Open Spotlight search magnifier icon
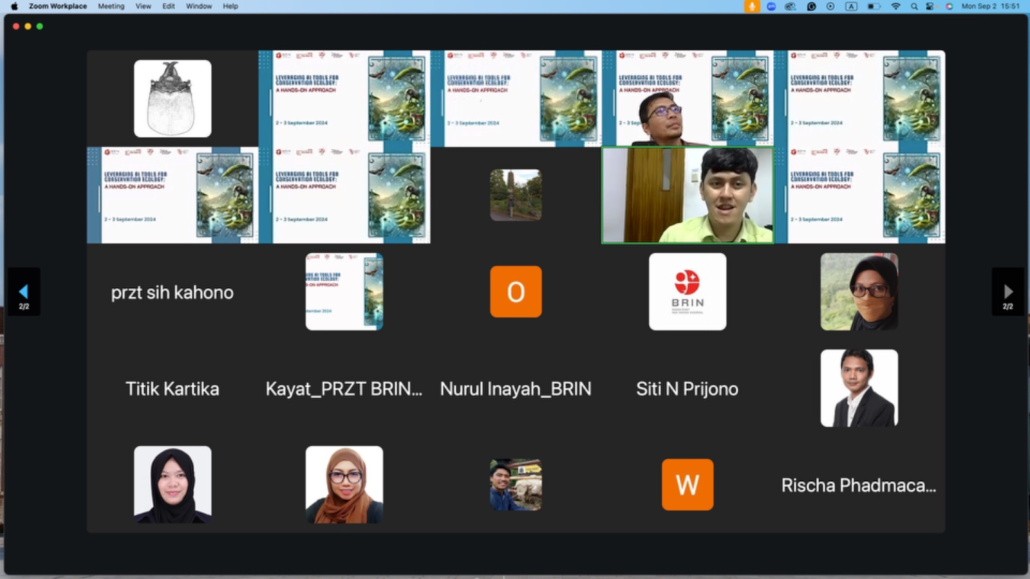Screen dimensions: 1030x579 [x=913, y=6]
